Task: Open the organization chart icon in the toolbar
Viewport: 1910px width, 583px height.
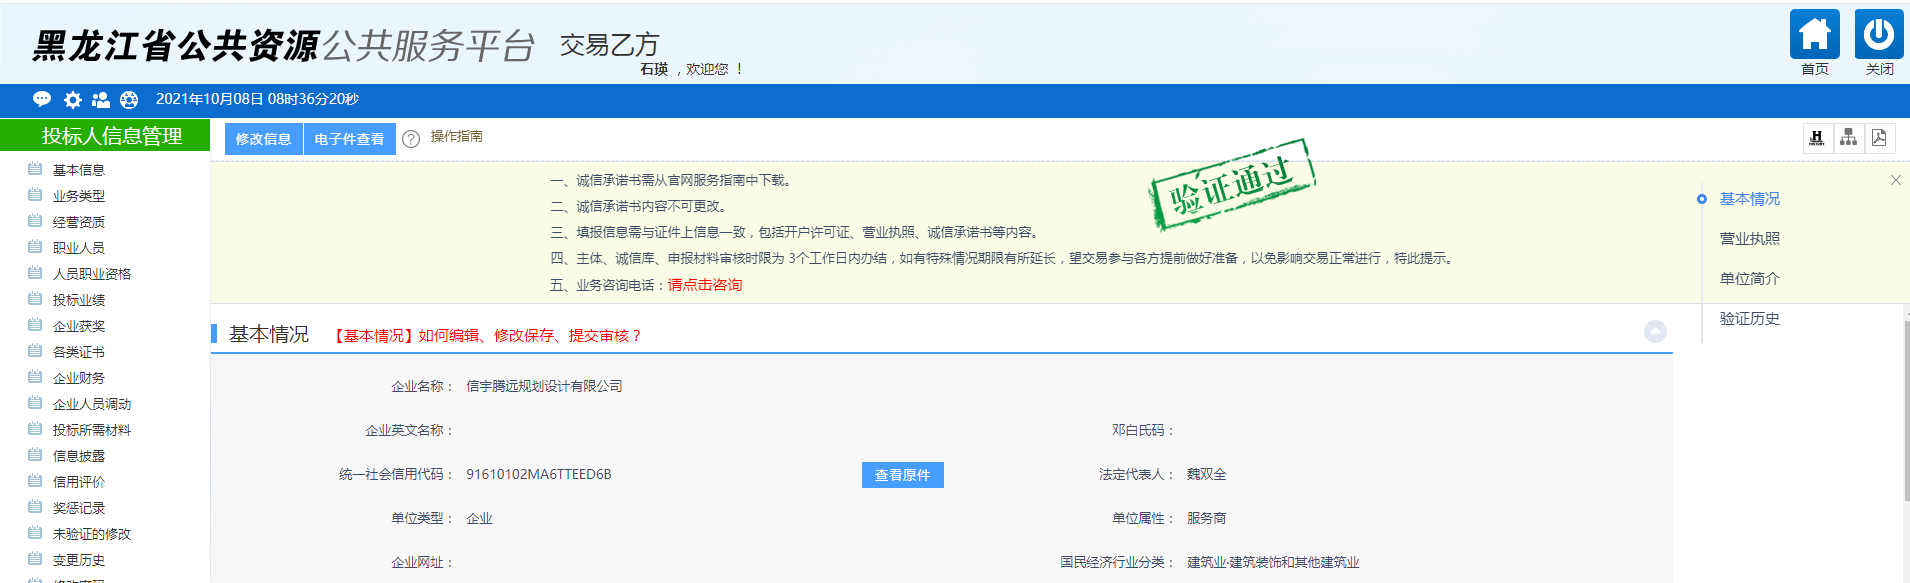Action: click(1848, 138)
